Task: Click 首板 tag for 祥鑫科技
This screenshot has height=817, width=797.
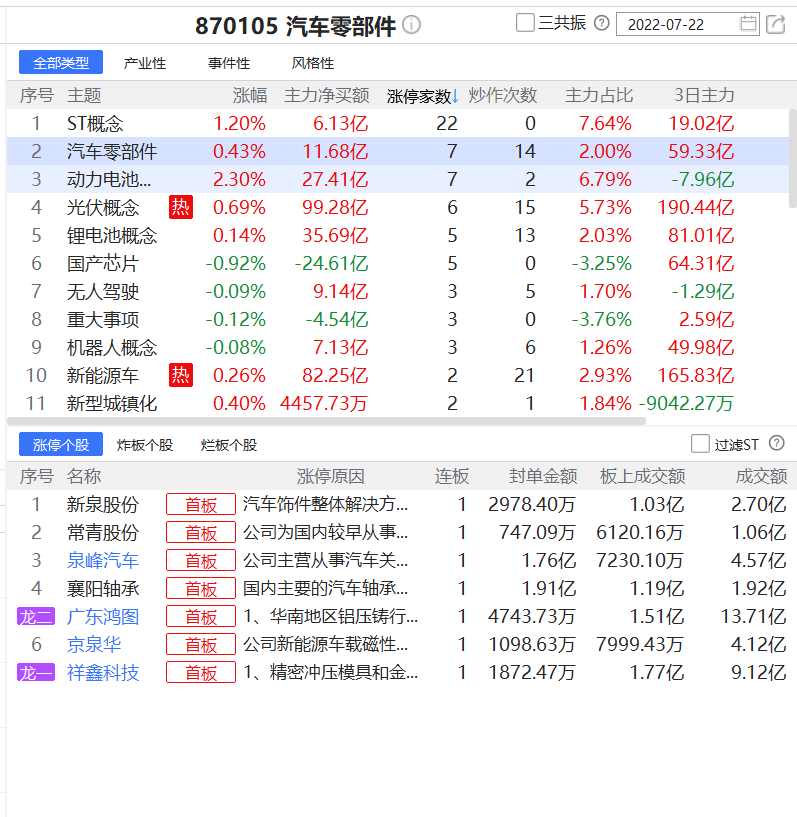Action: (x=201, y=673)
